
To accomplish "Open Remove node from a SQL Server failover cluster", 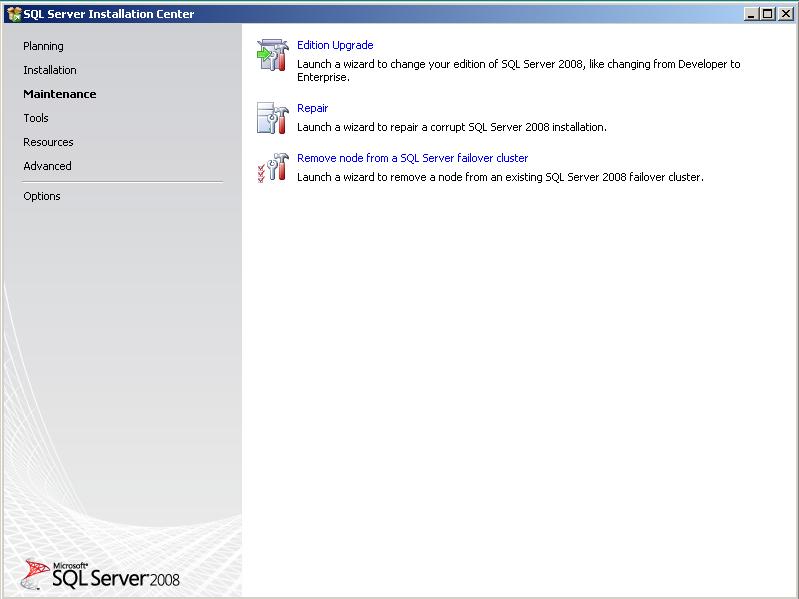I will 412,158.
